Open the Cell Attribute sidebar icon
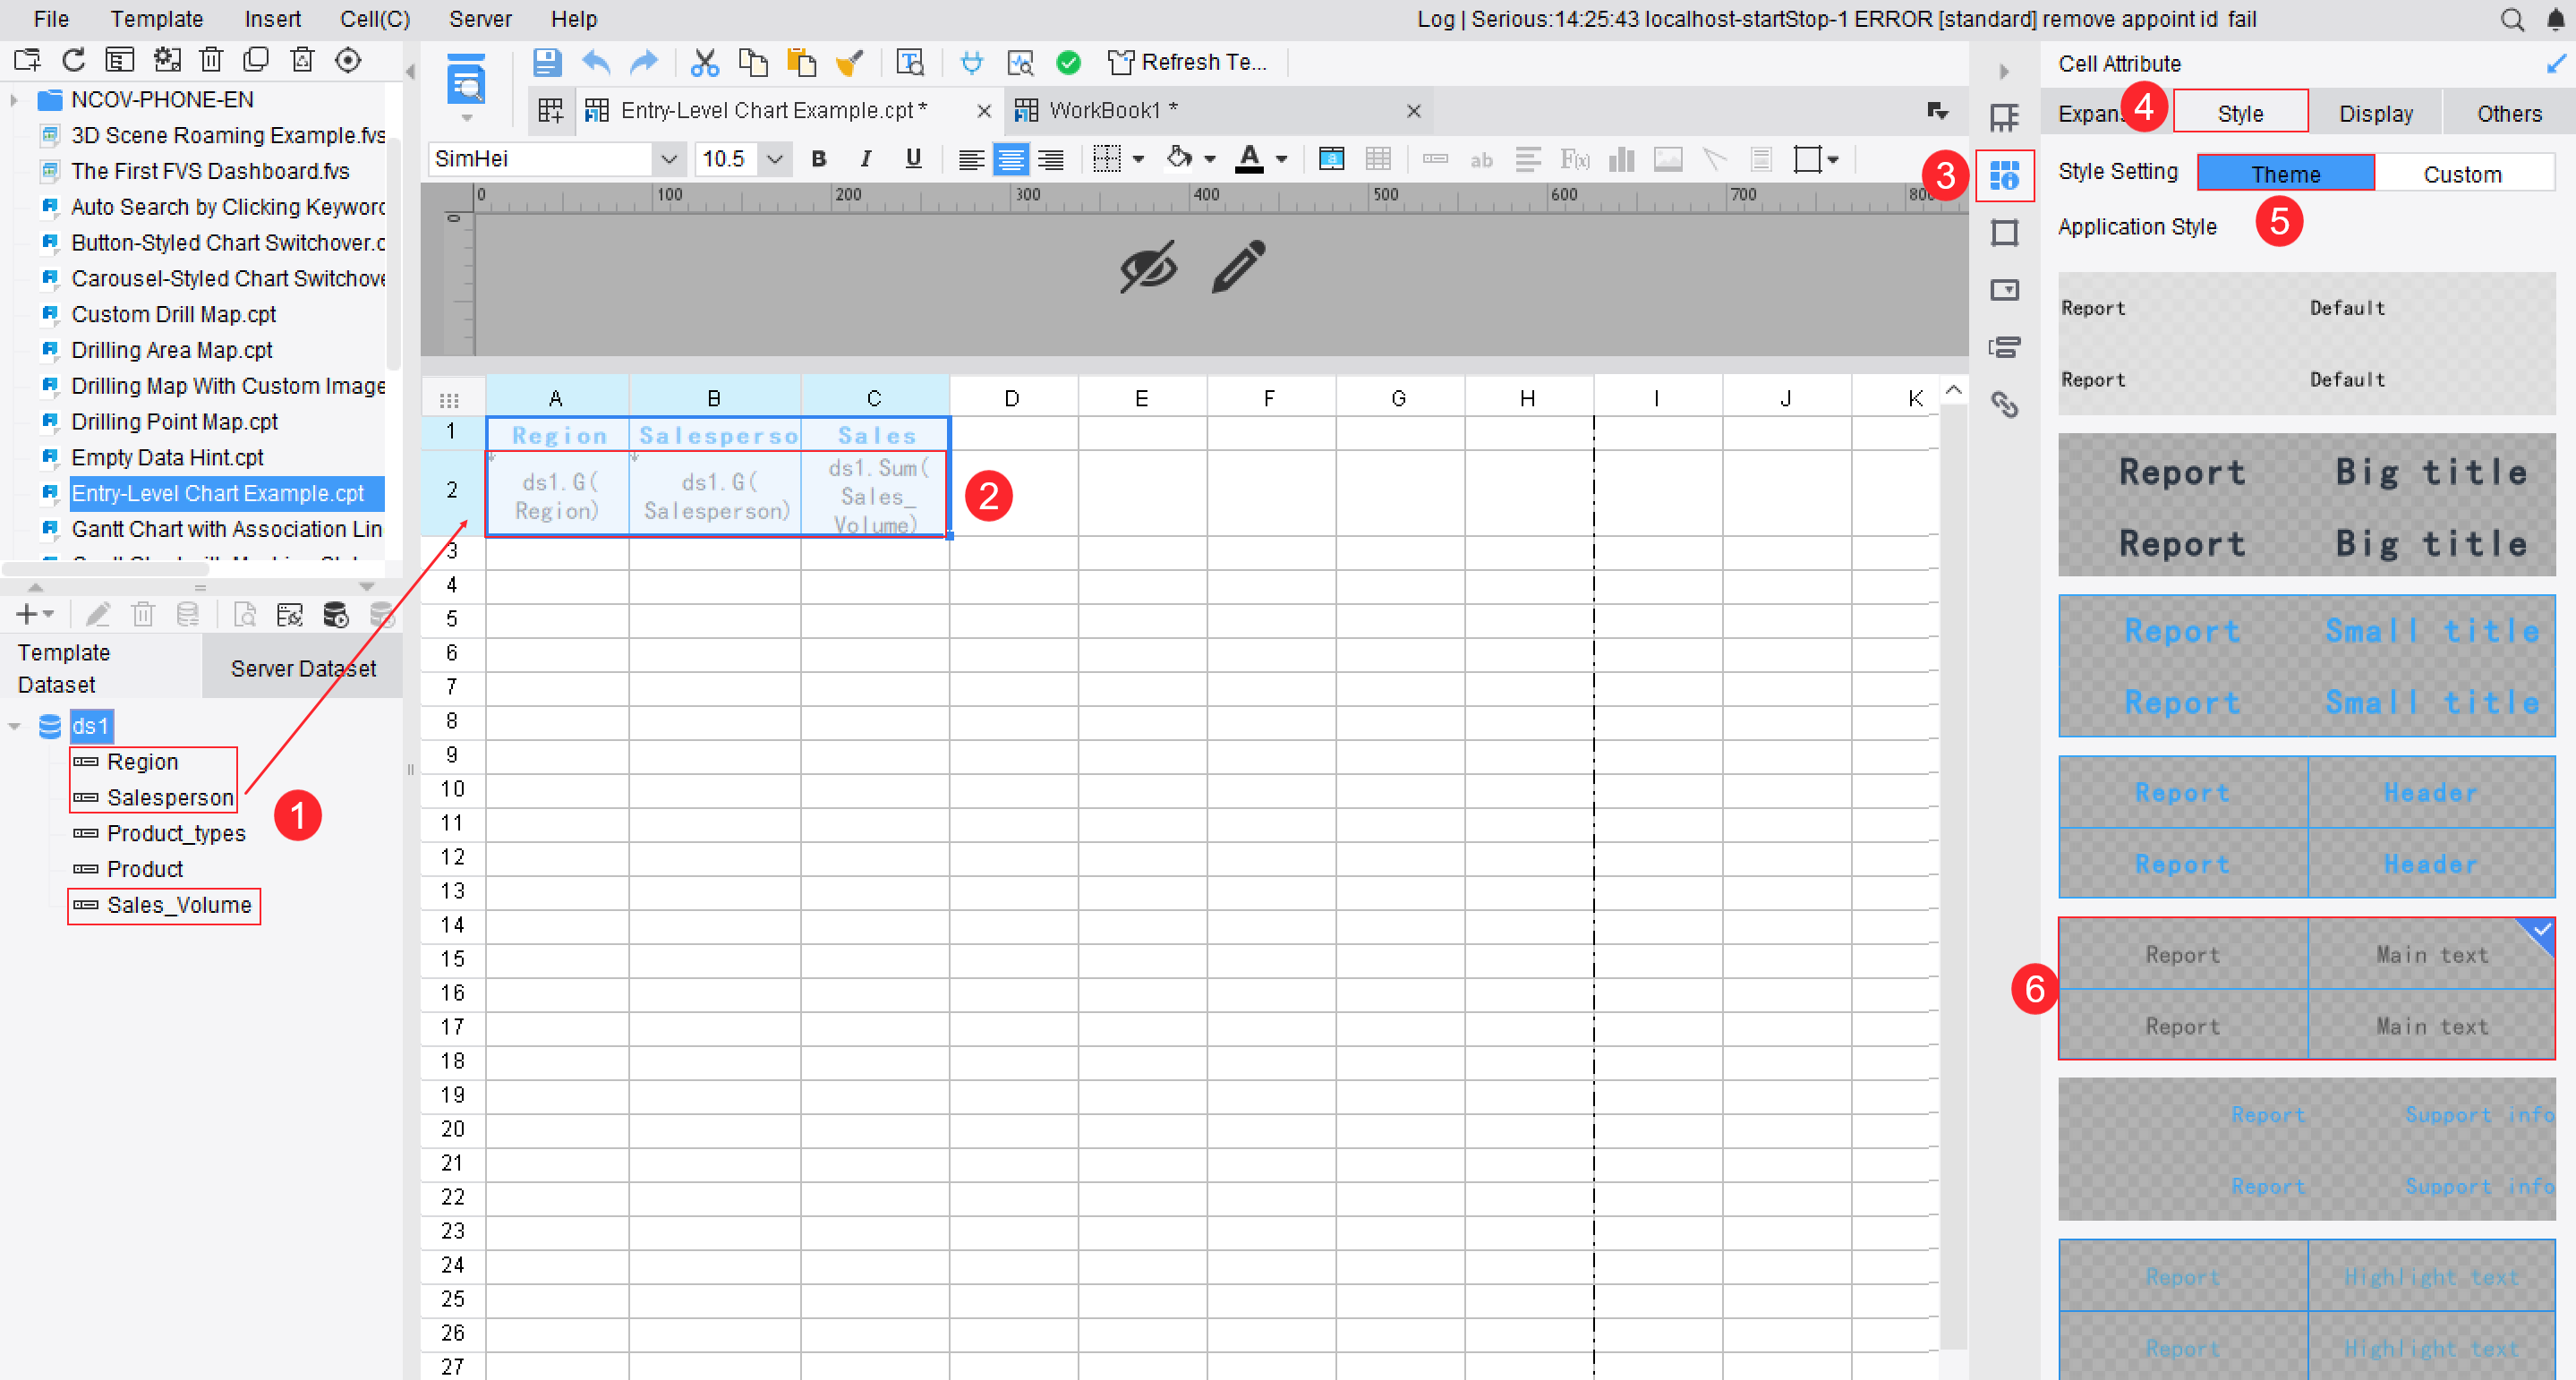Screen dimensions: 2576x1380 (x=2004, y=176)
